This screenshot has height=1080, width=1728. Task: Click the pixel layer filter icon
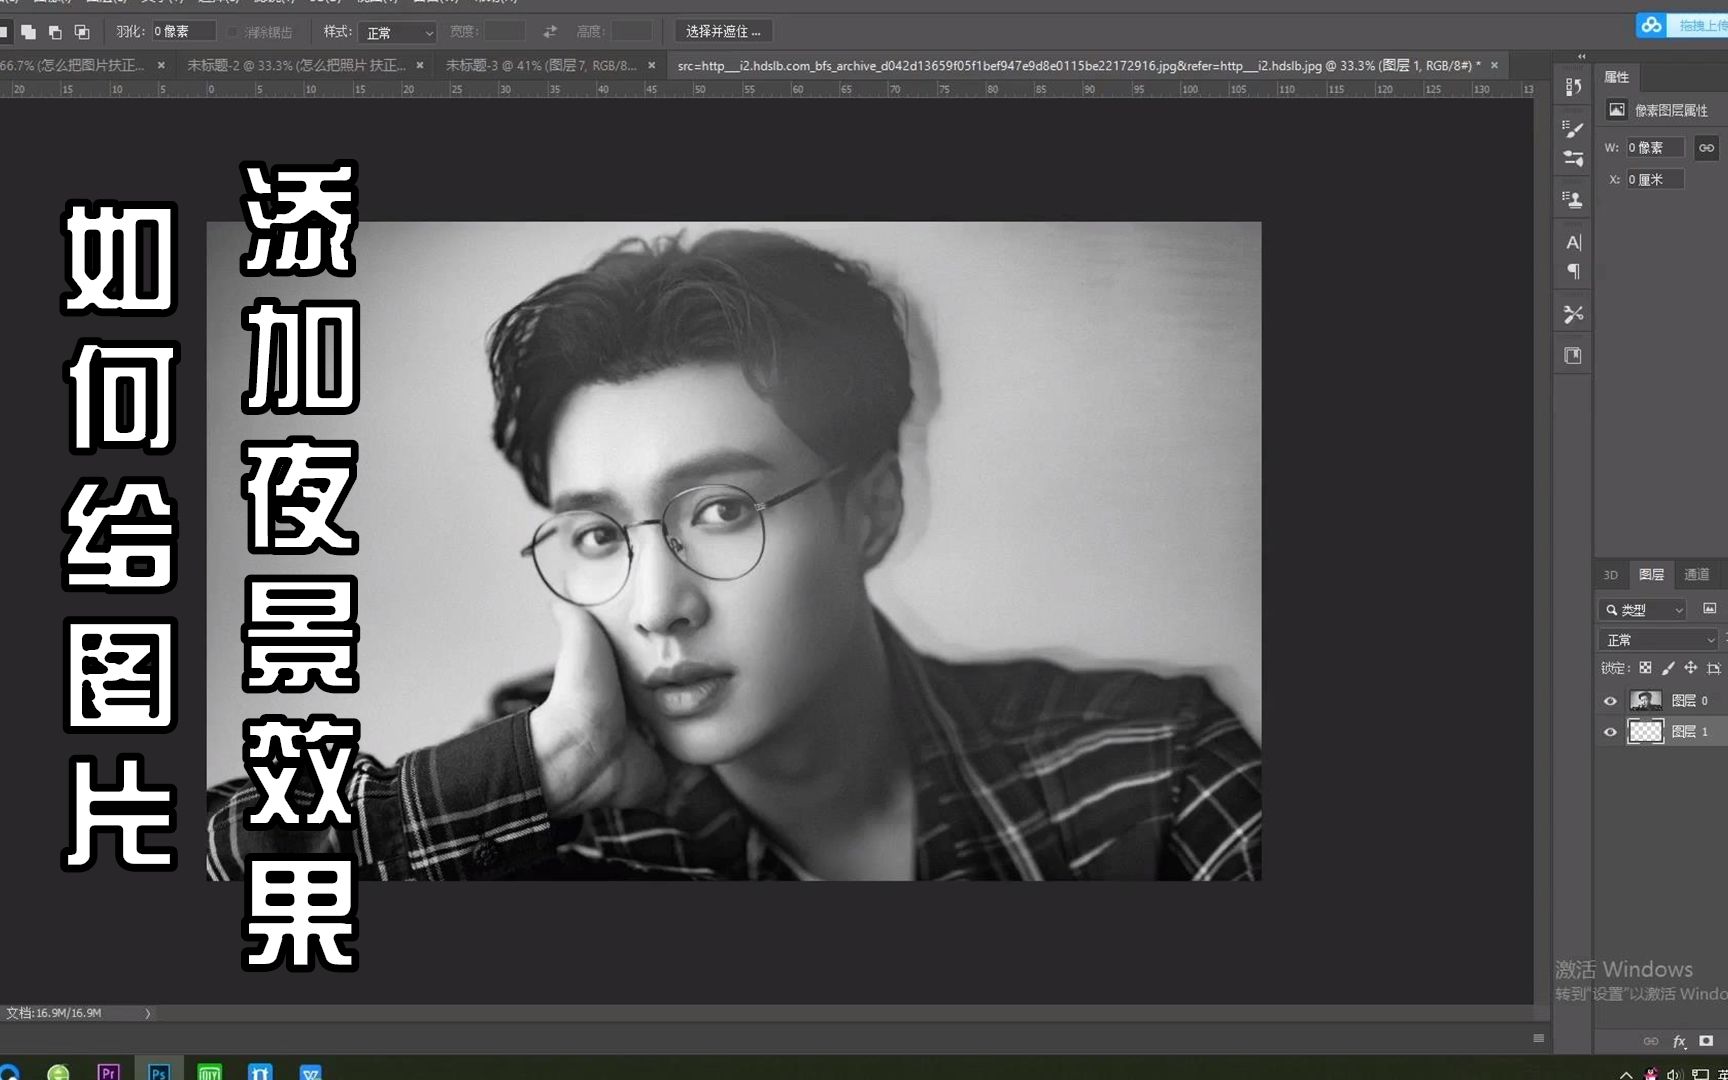1710,608
